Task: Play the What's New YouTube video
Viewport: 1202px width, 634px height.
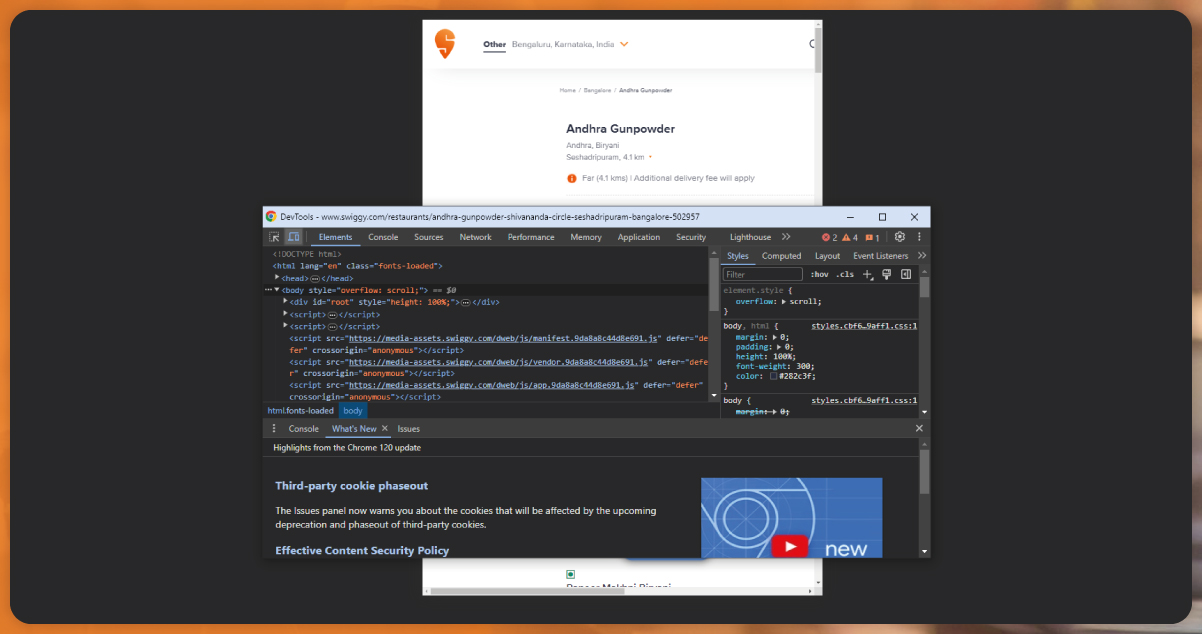Action: [790, 546]
